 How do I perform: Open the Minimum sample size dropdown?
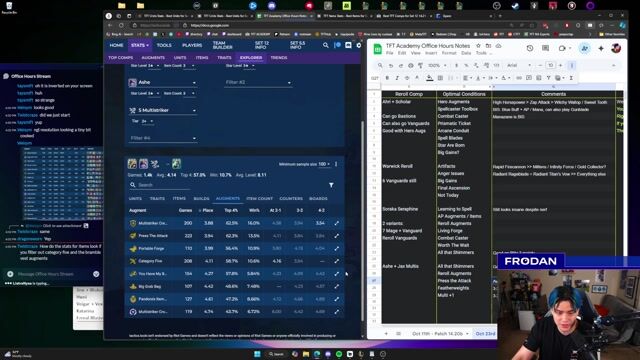(324, 164)
